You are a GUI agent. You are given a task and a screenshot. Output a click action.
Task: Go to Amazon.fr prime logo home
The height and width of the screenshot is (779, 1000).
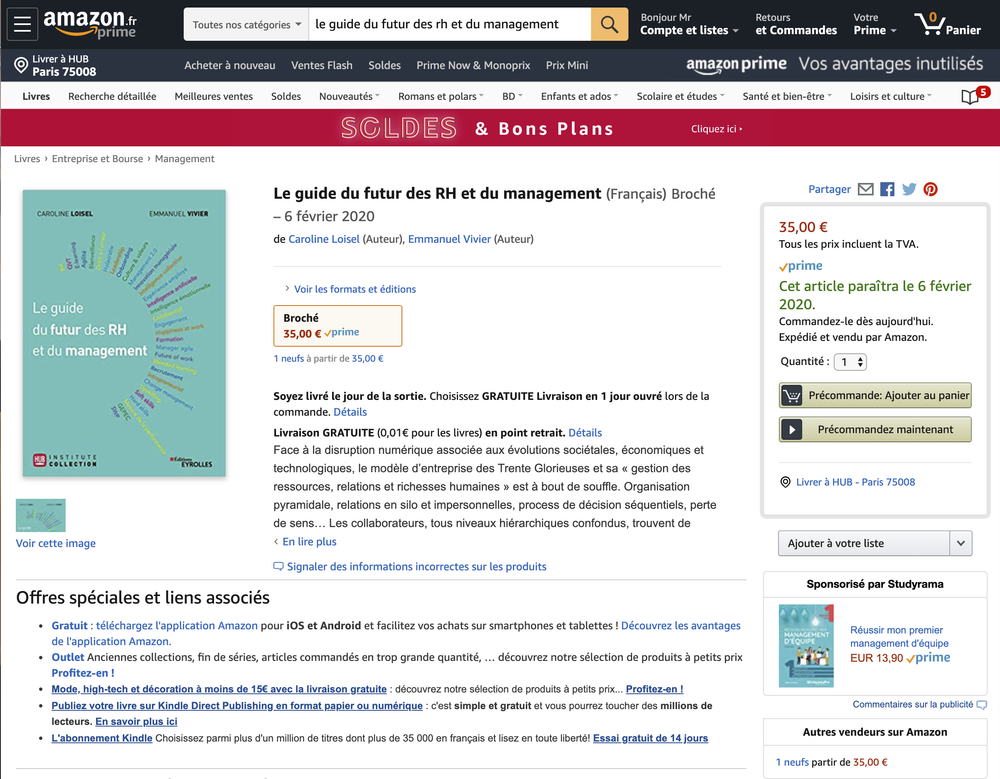[x=91, y=24]
